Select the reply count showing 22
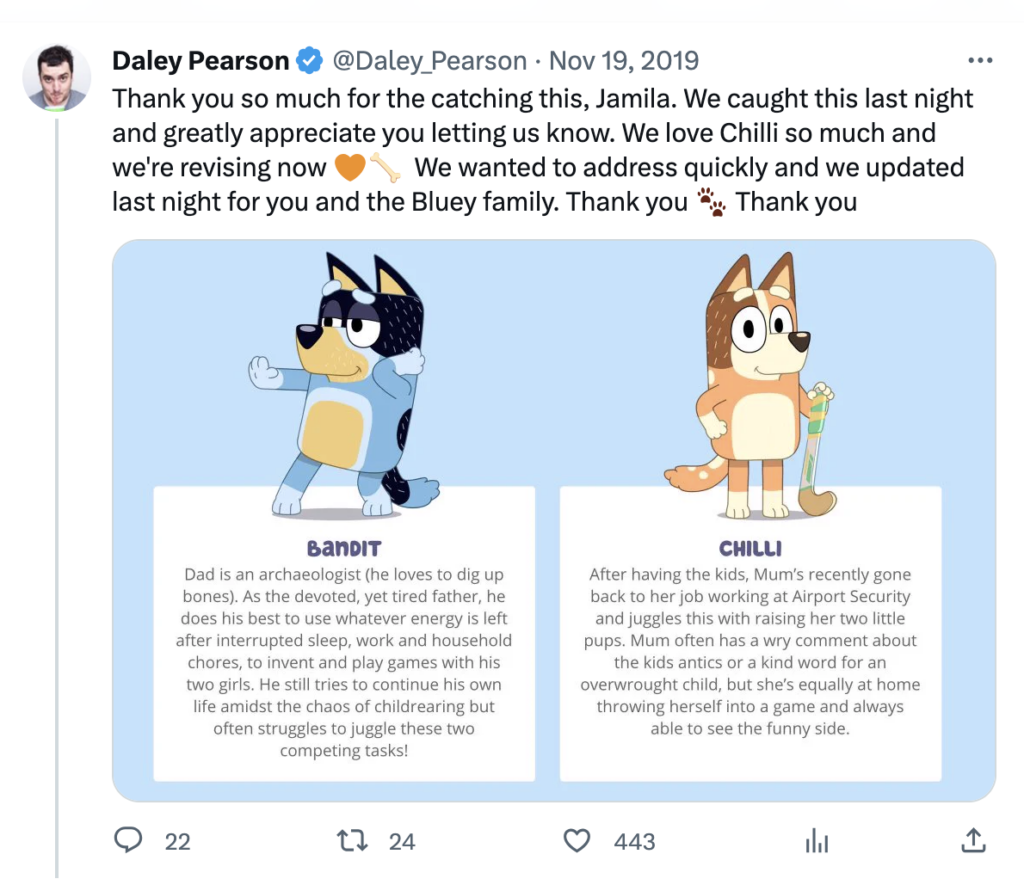Image resolution: width=1024 pixels, height=891 pixels. click(177, 842)
